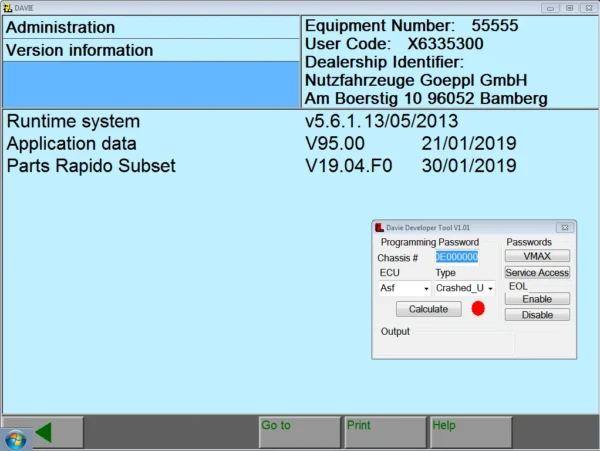Click the Runtime system label
The height and width of the screenshot is (451, 600).
coord(73,121)
